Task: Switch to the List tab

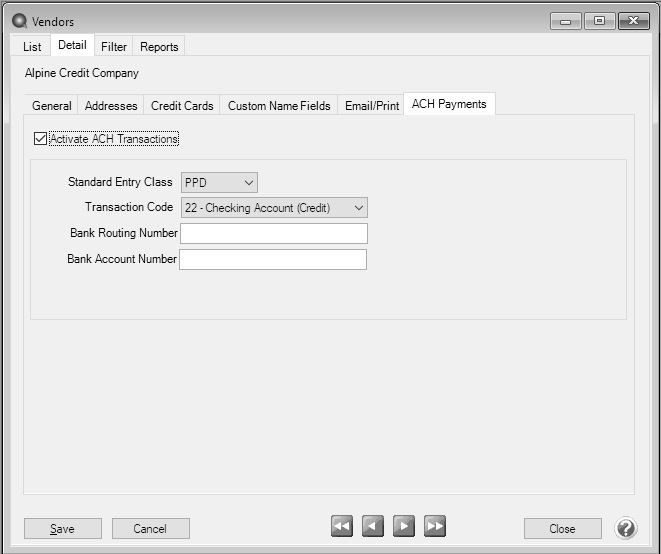Action: [32, 47]
